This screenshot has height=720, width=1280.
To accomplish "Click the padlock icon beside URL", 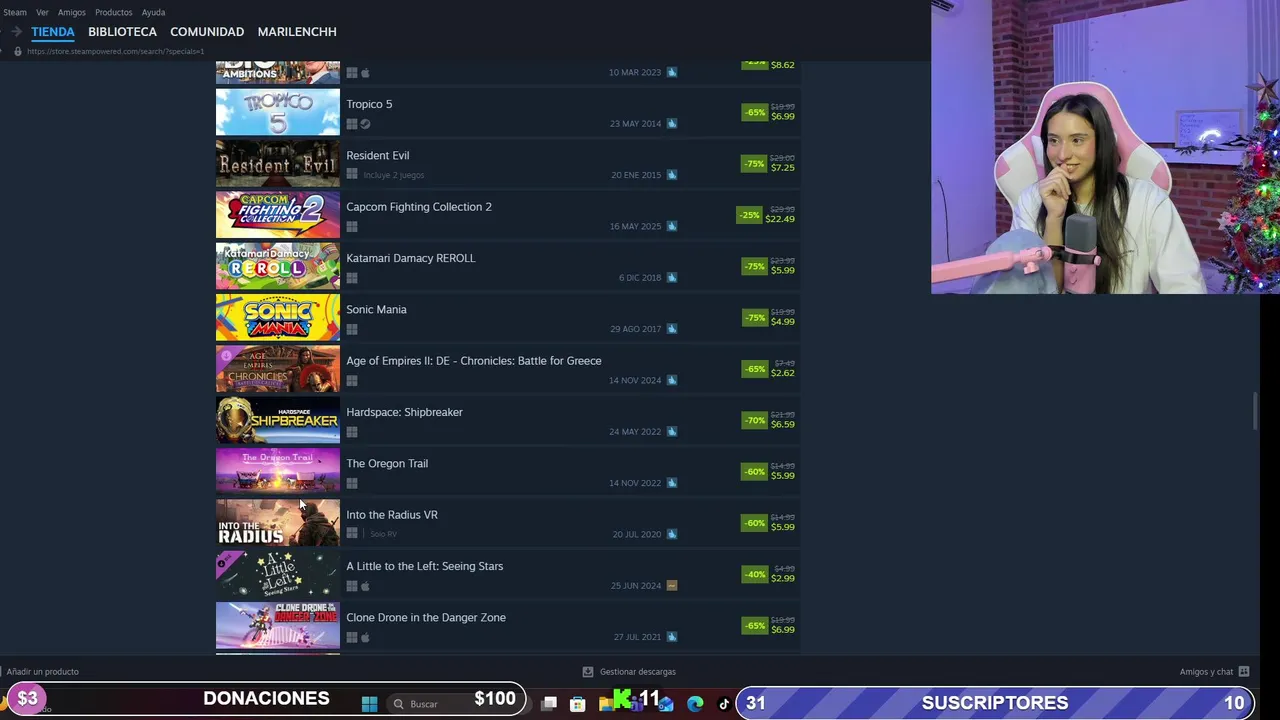I will pyautogui.click(x=17, y=51).
